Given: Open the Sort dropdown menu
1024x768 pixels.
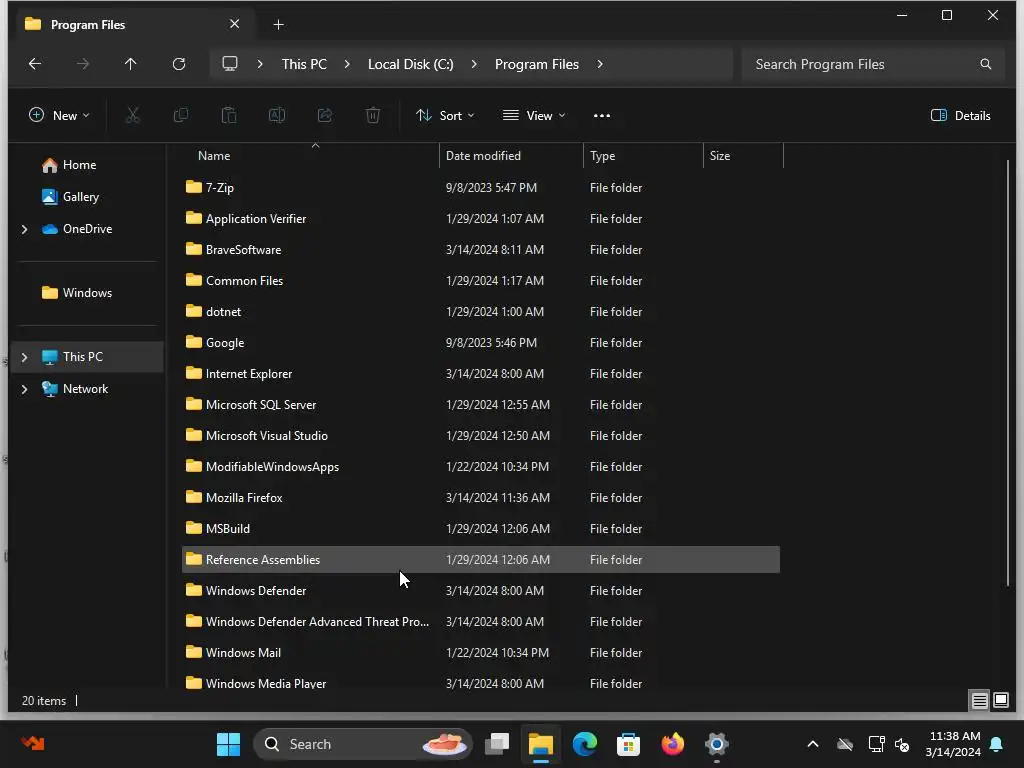Looking at the screenshot, I should [445, 116].
